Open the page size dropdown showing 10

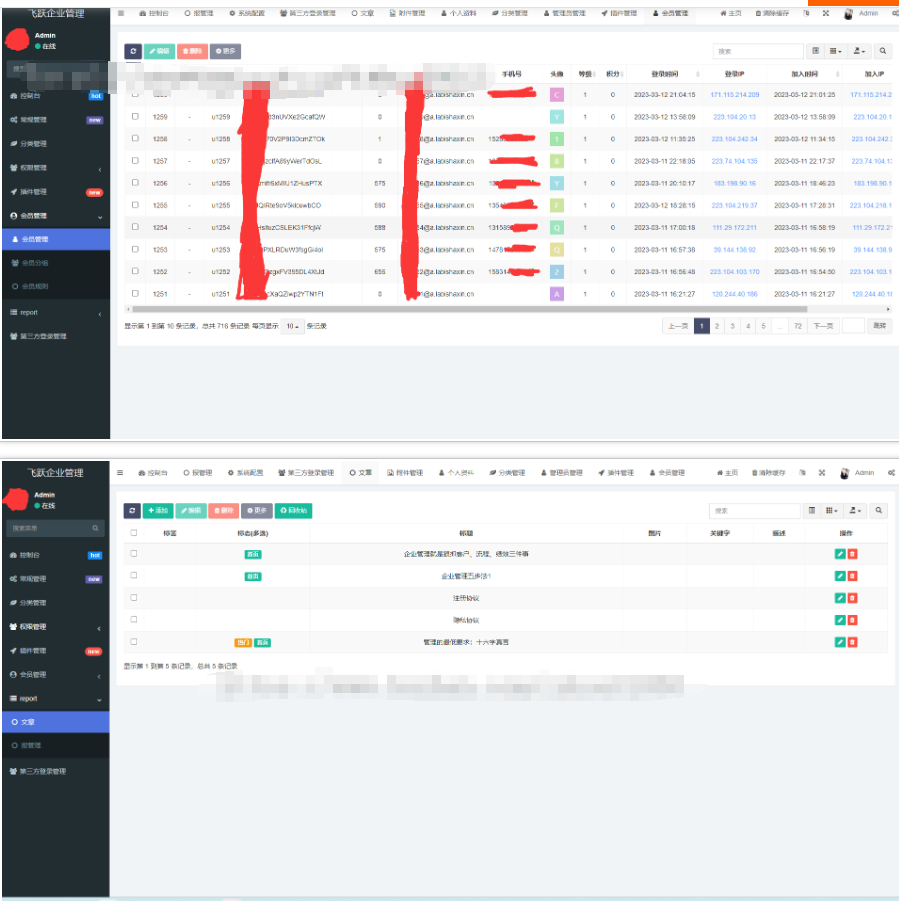click(x=292, y=326)
